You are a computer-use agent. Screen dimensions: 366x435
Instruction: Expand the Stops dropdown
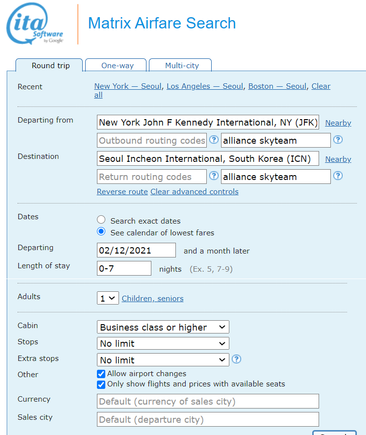pyautogui.click(x=163, y=344)
